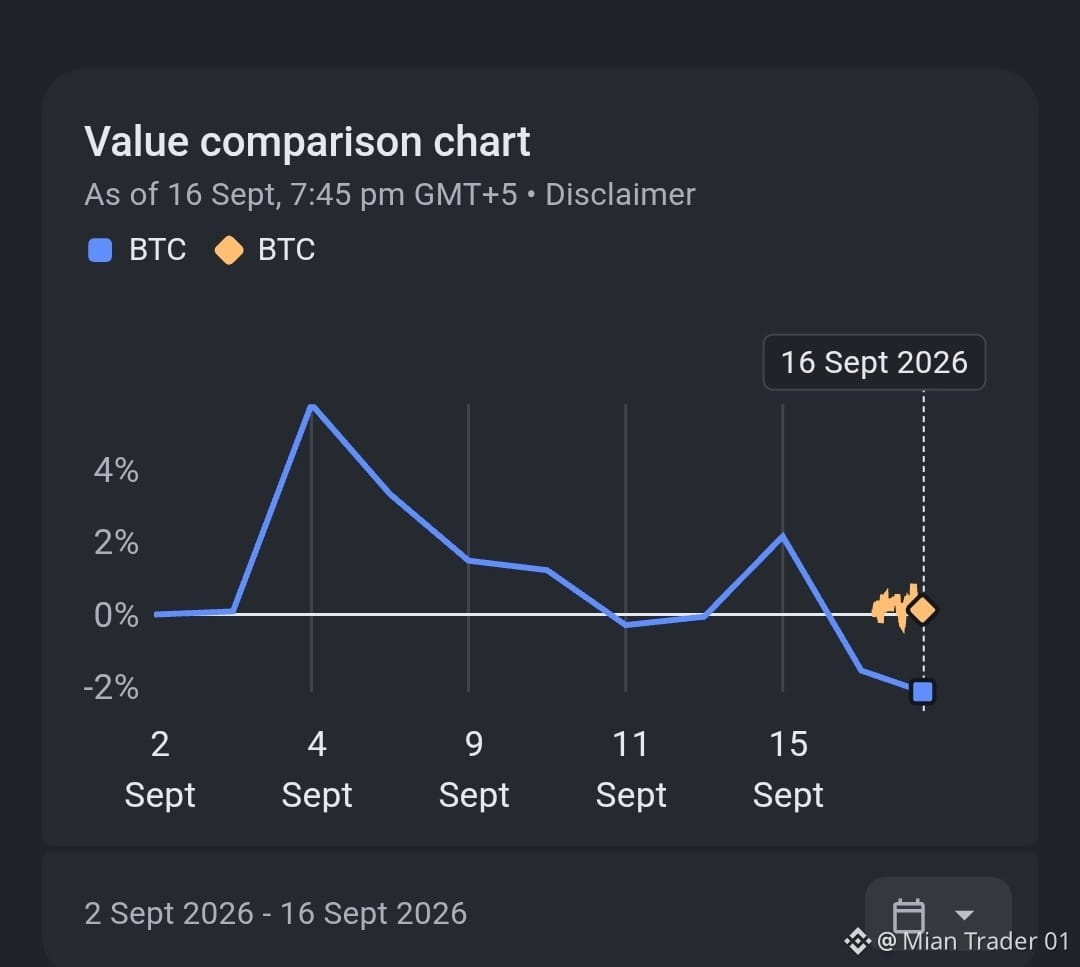Click the Binance logo watermark icon
Viewport: 1080px width, 967px height.
click(858, 941)
